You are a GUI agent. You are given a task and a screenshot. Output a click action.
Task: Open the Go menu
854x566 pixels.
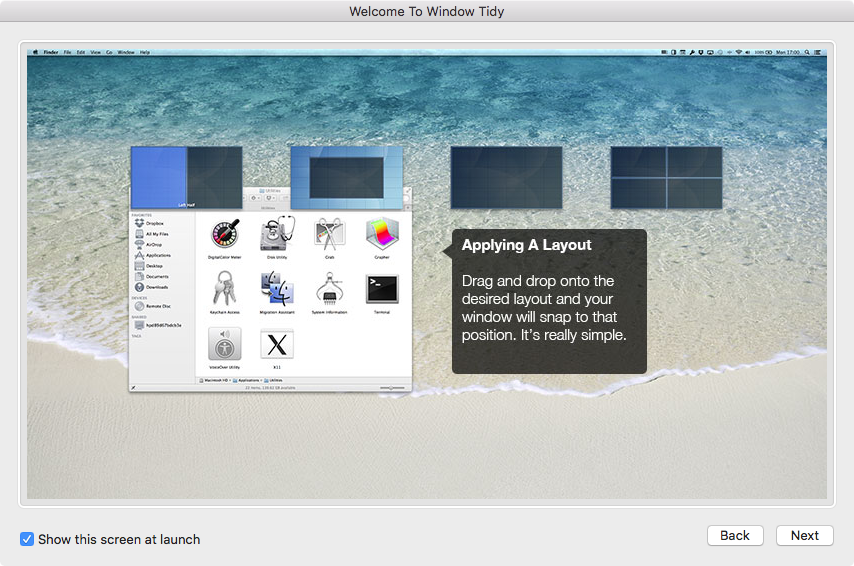109,52
